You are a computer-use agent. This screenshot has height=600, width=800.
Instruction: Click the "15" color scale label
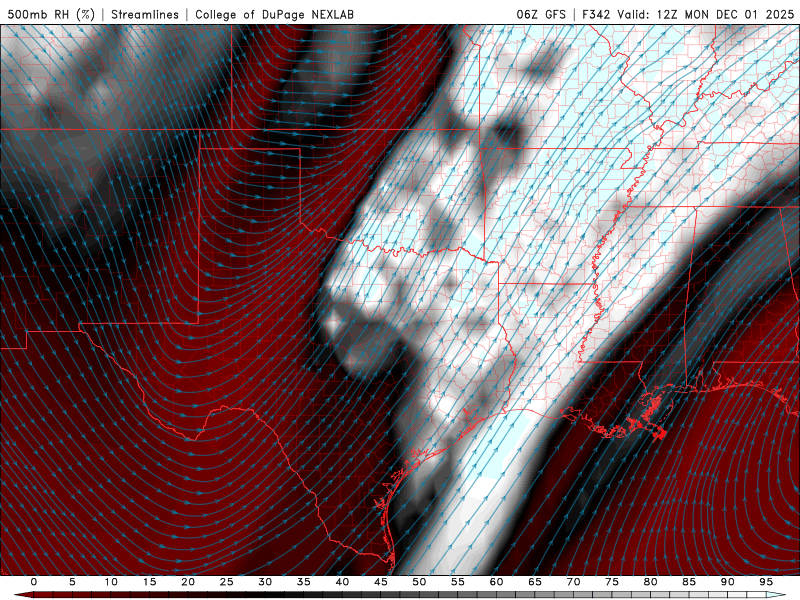pyautogui.click(x=149, y=582)
